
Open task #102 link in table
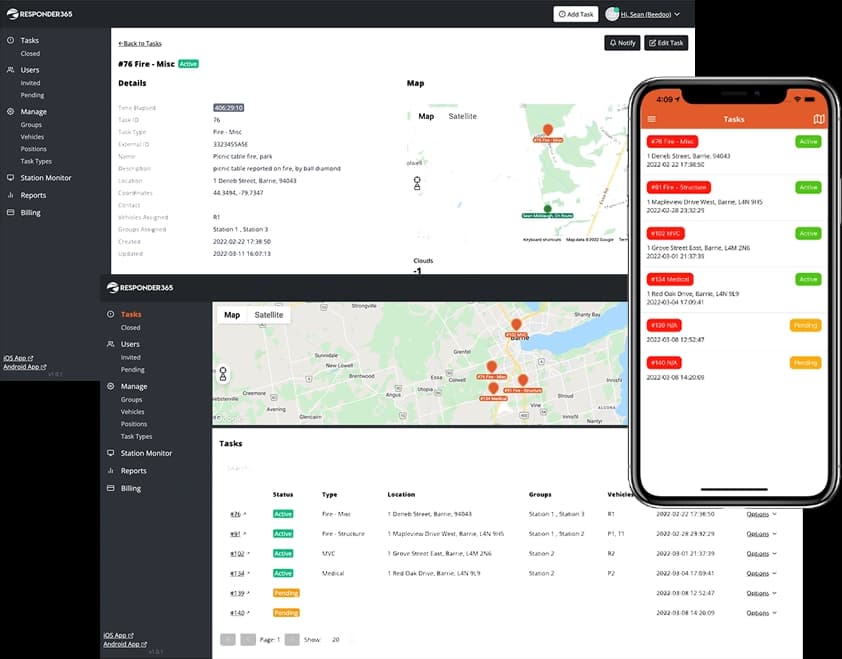point(237,554)
